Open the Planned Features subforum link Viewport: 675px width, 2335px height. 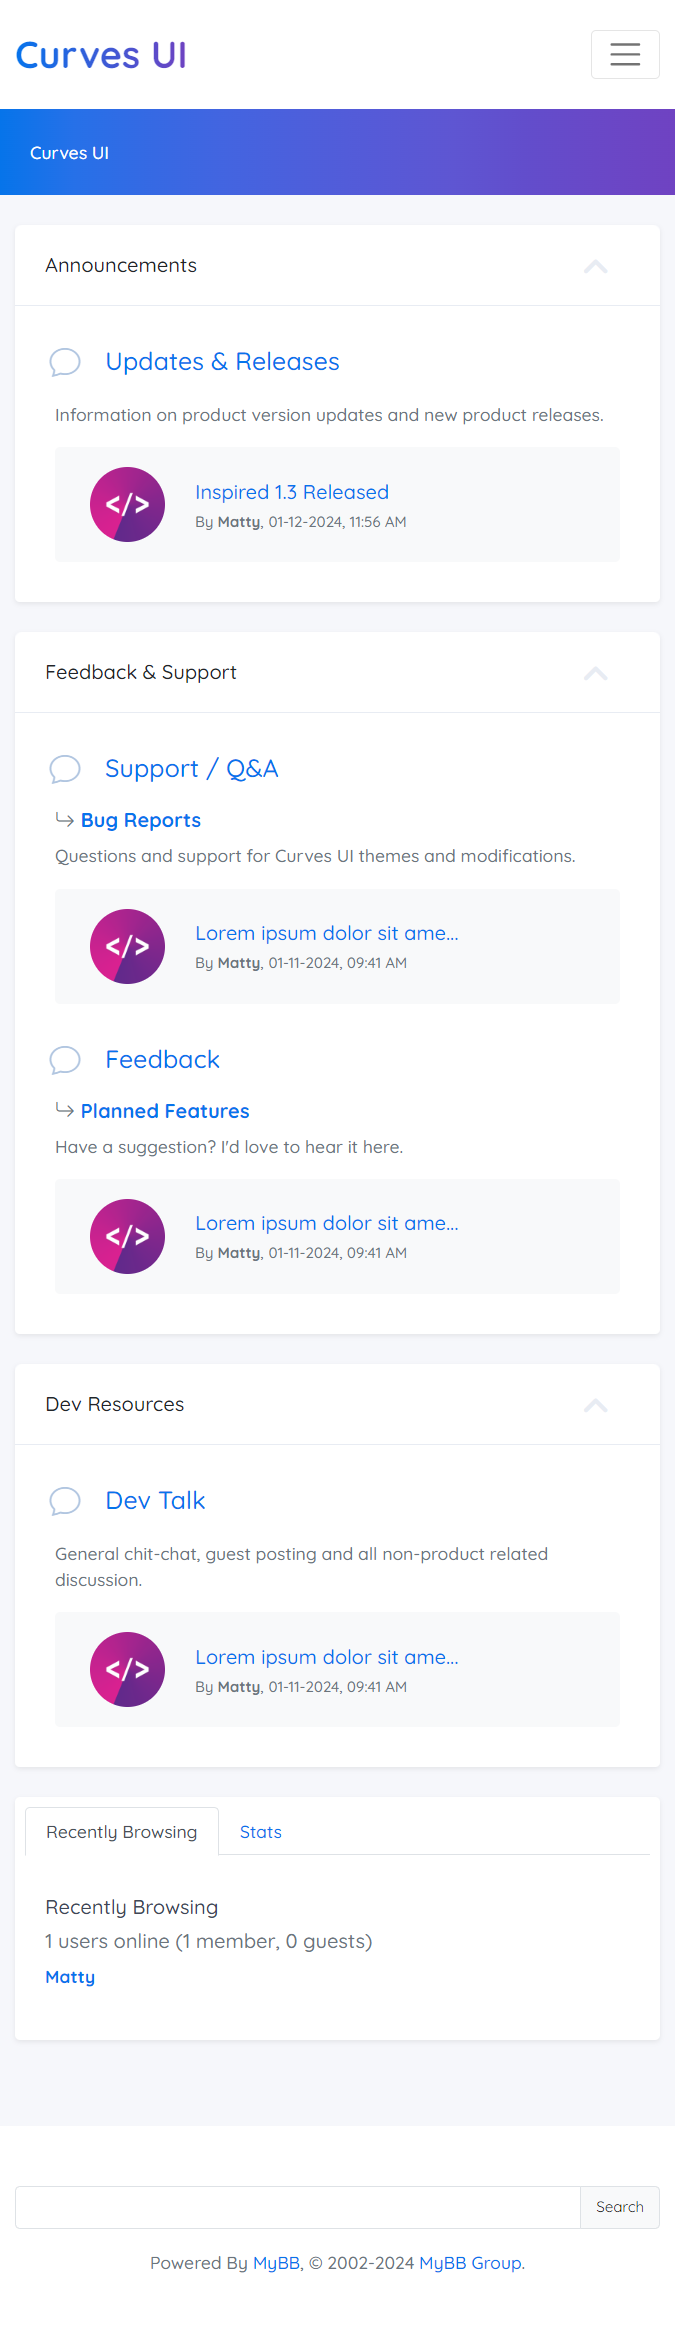click(x=165, y=1111)
